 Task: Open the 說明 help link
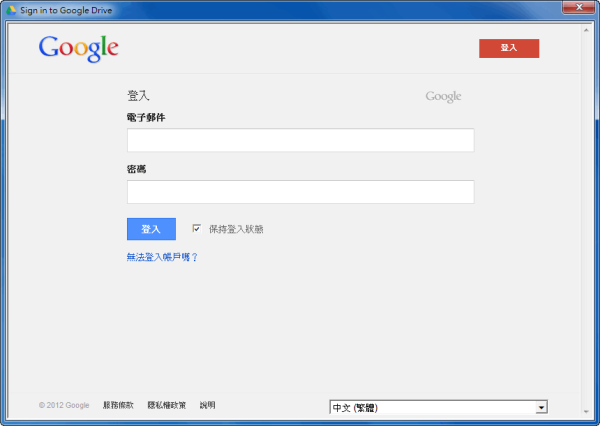pos(207,405)
